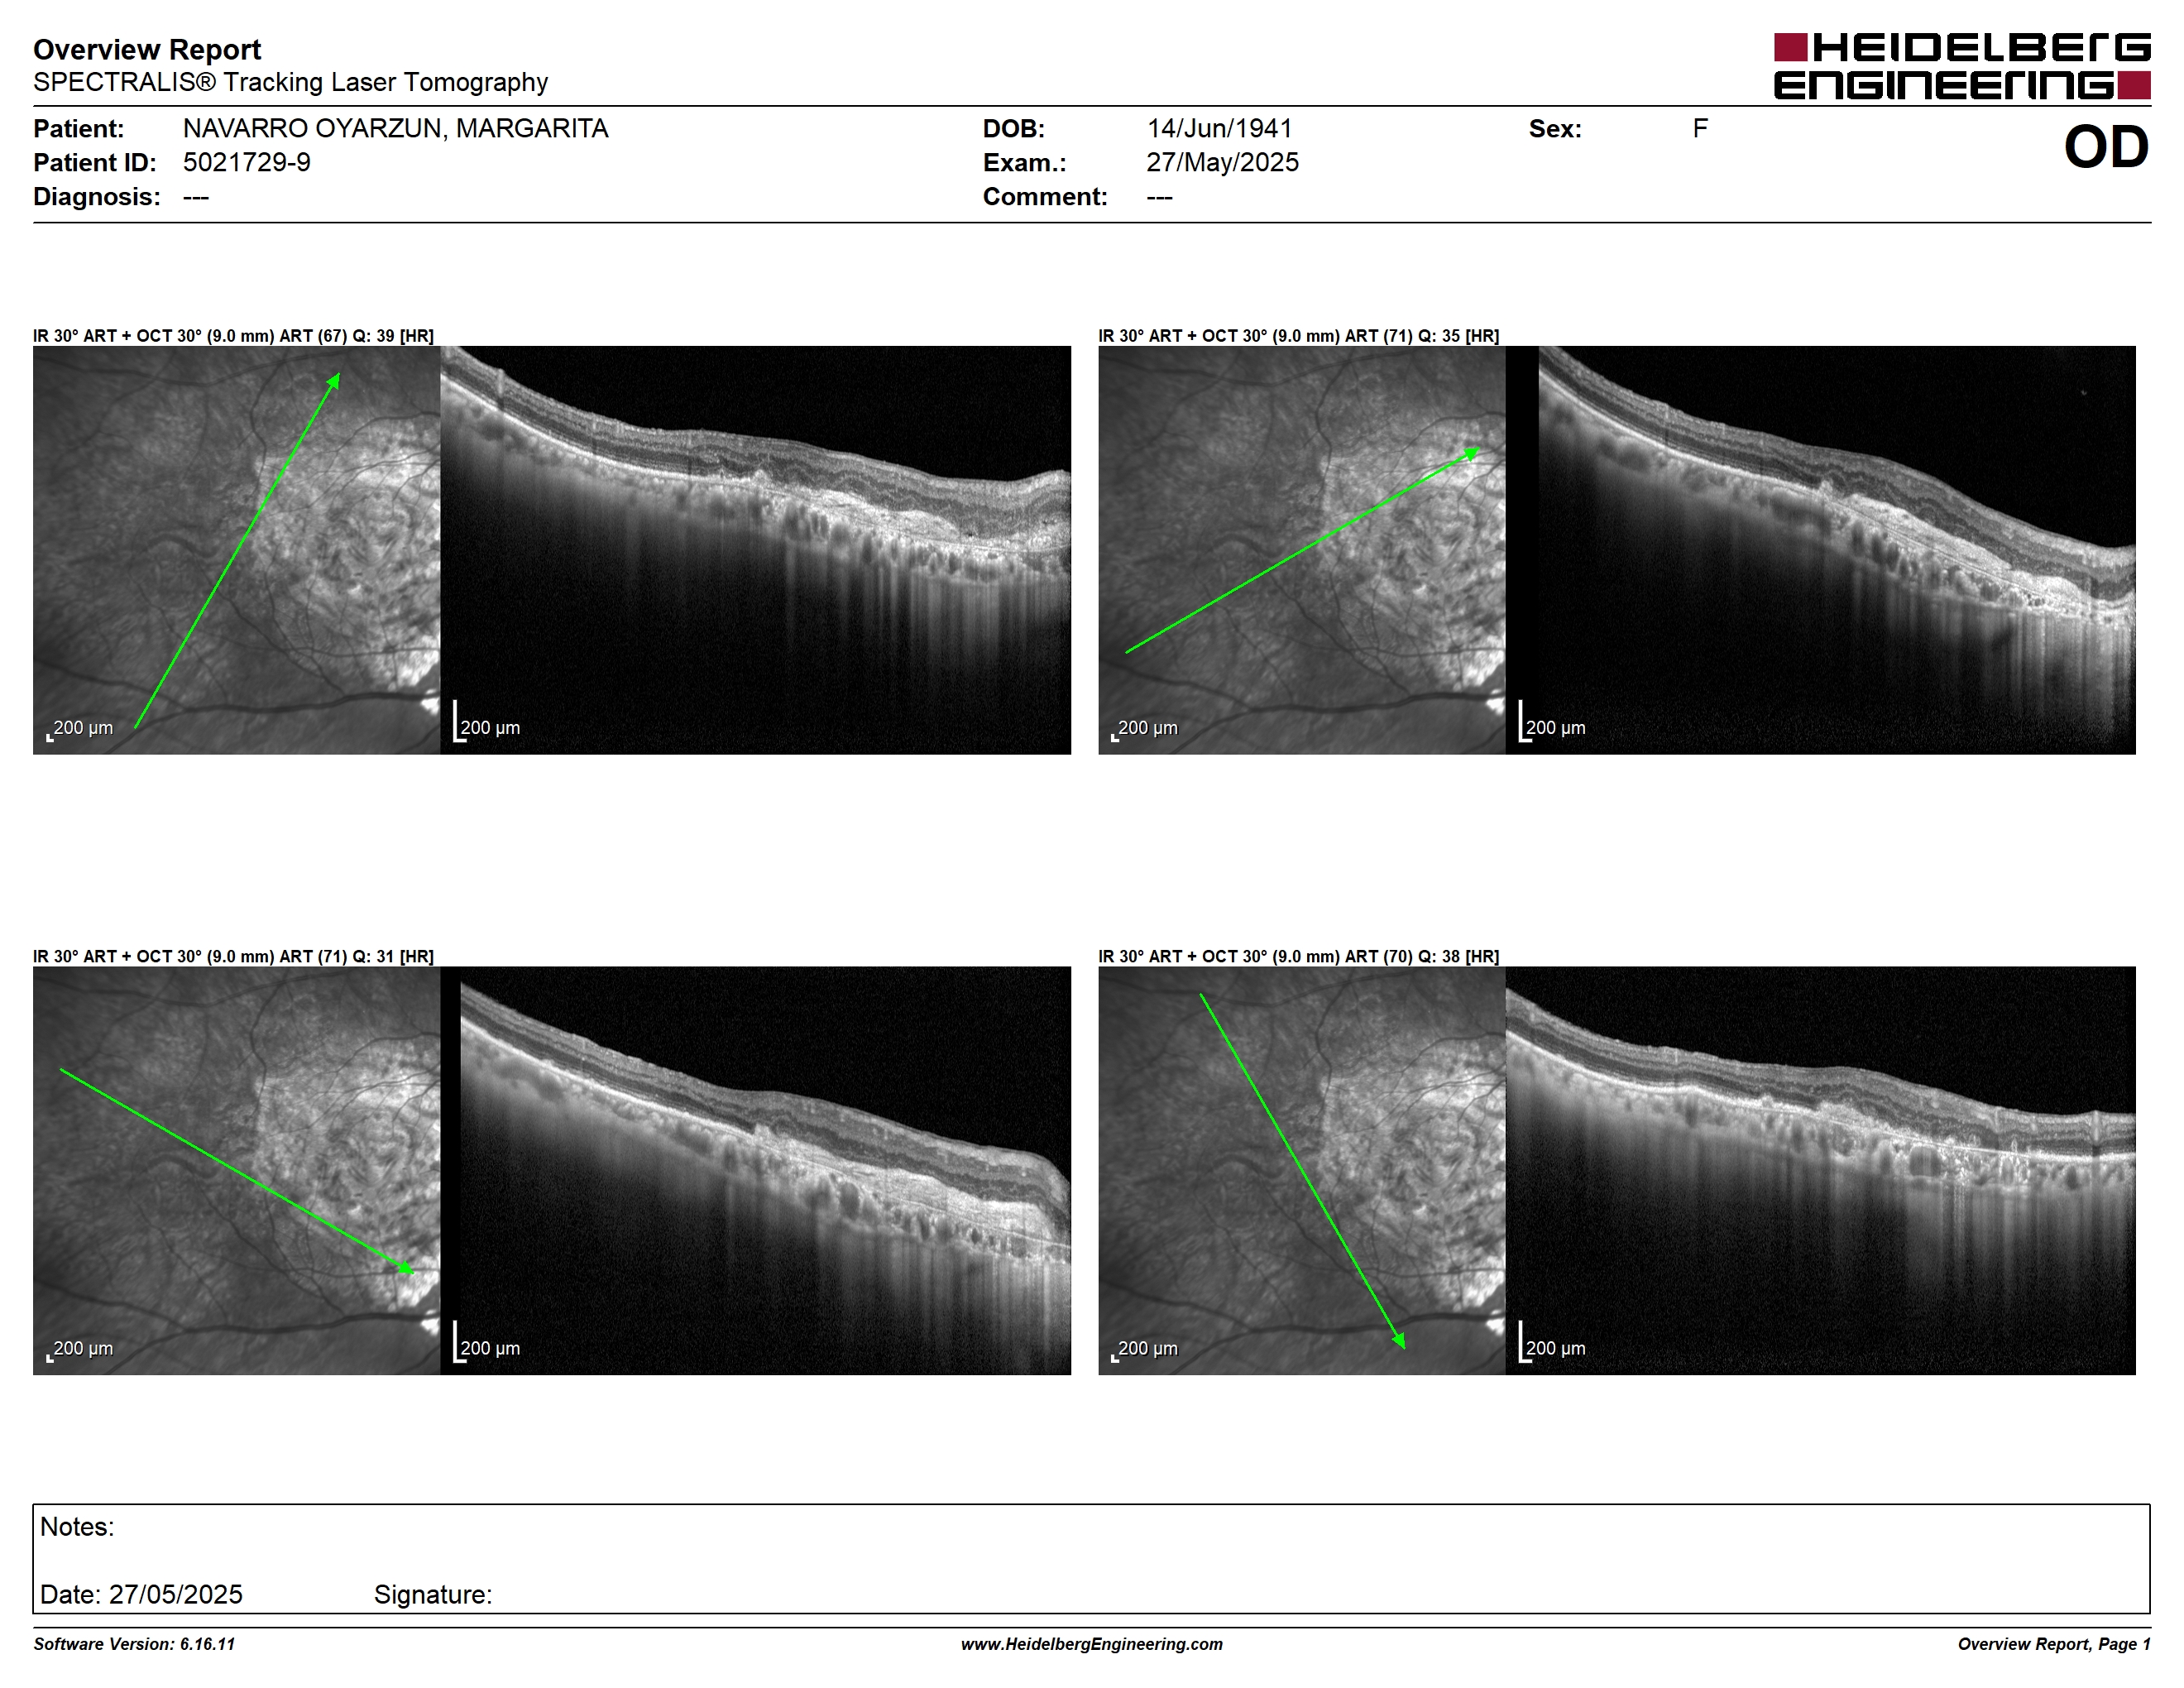Image resolution: width=2184 pixels, height=1688 pixels.
Task: Click the scan caption ending Q: 31 [HR]
Action: pyautogui.click(x=233, y=956)
